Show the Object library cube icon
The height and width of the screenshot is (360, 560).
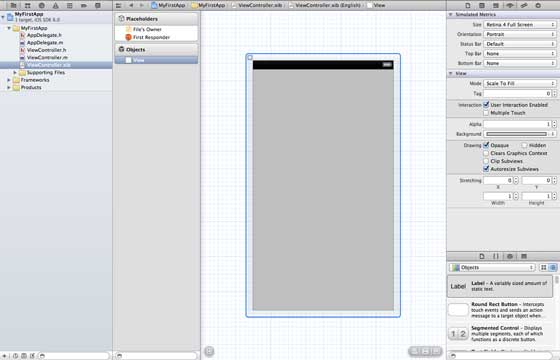click(x=510, y=256)
